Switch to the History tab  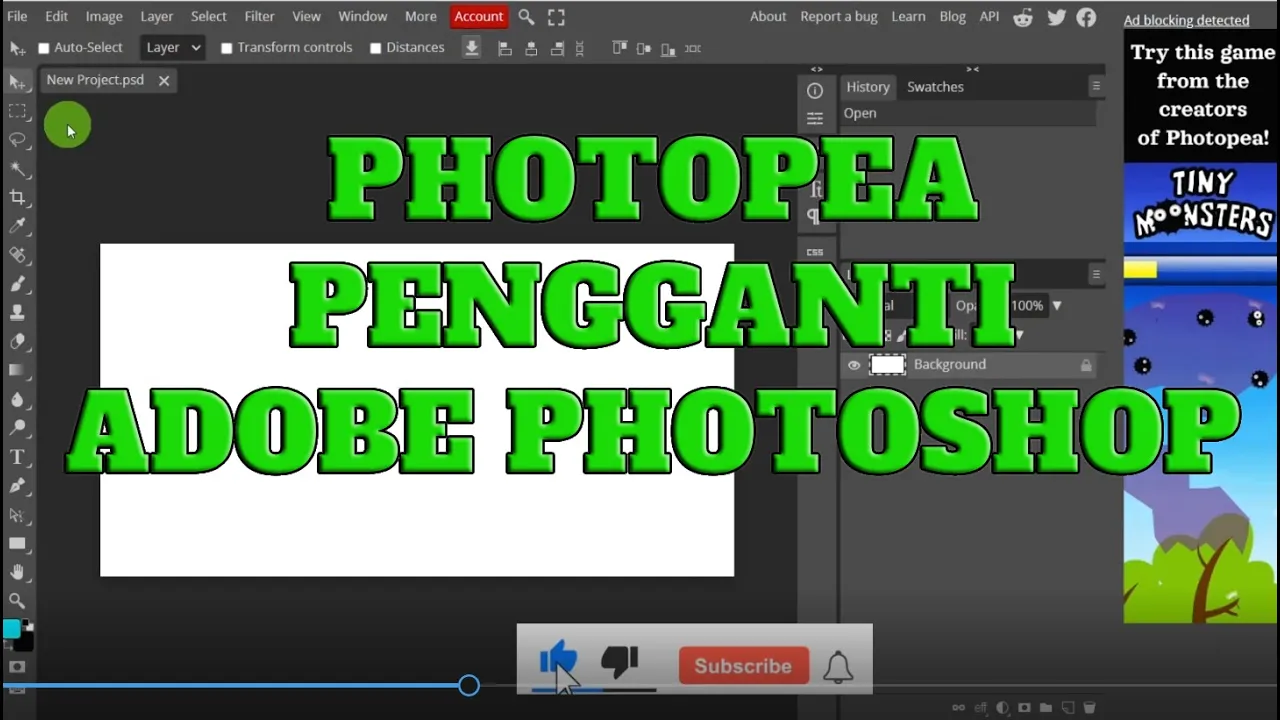click(x=868, y=87)
